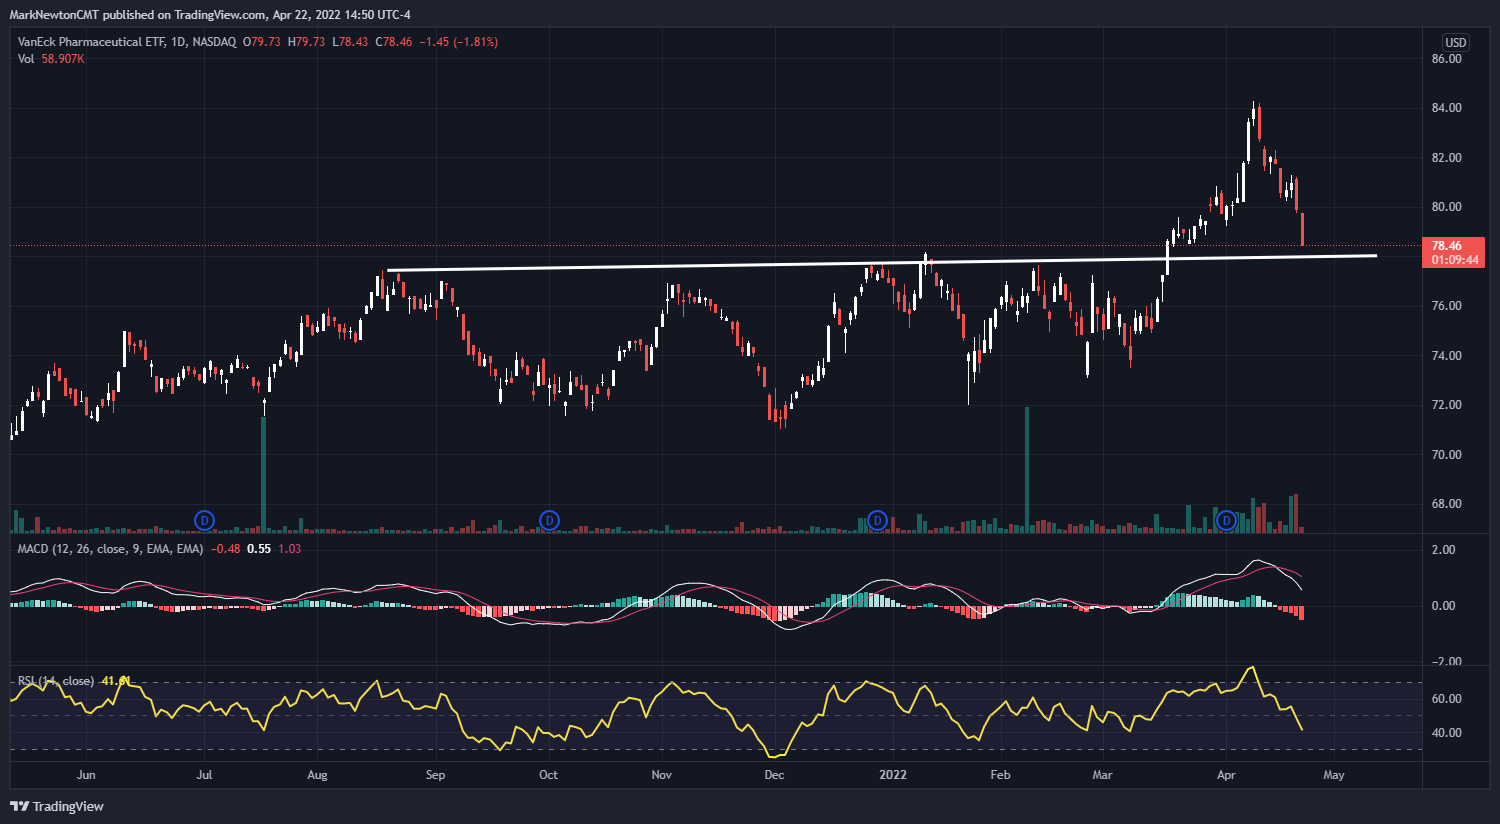Viewport: 1500px width, 824px height.
Task: Click the red 78.46 current price label
Action: [x=1454, y=246]
